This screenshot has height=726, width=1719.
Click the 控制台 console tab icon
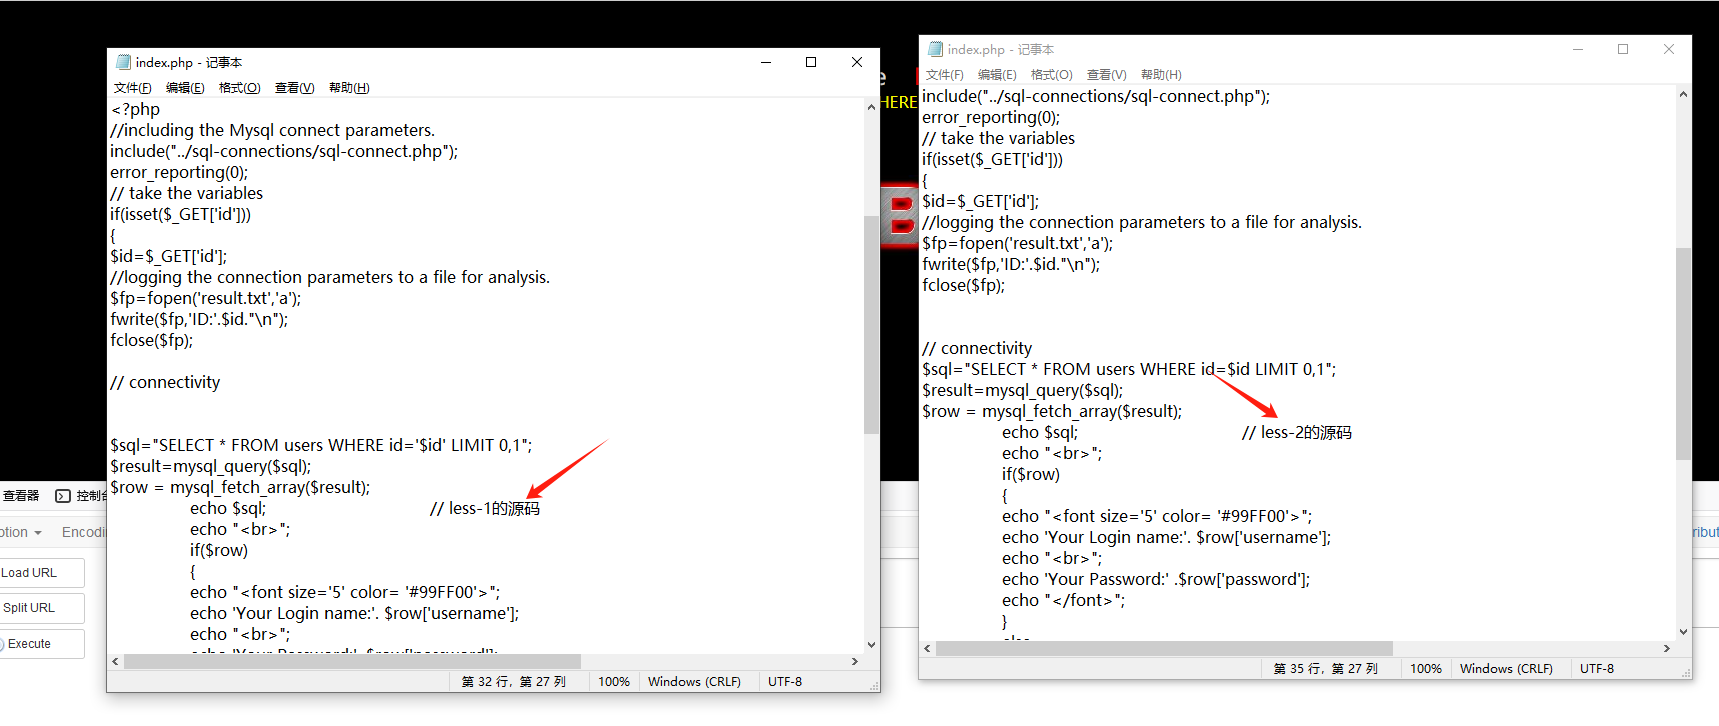coord(63,496)
